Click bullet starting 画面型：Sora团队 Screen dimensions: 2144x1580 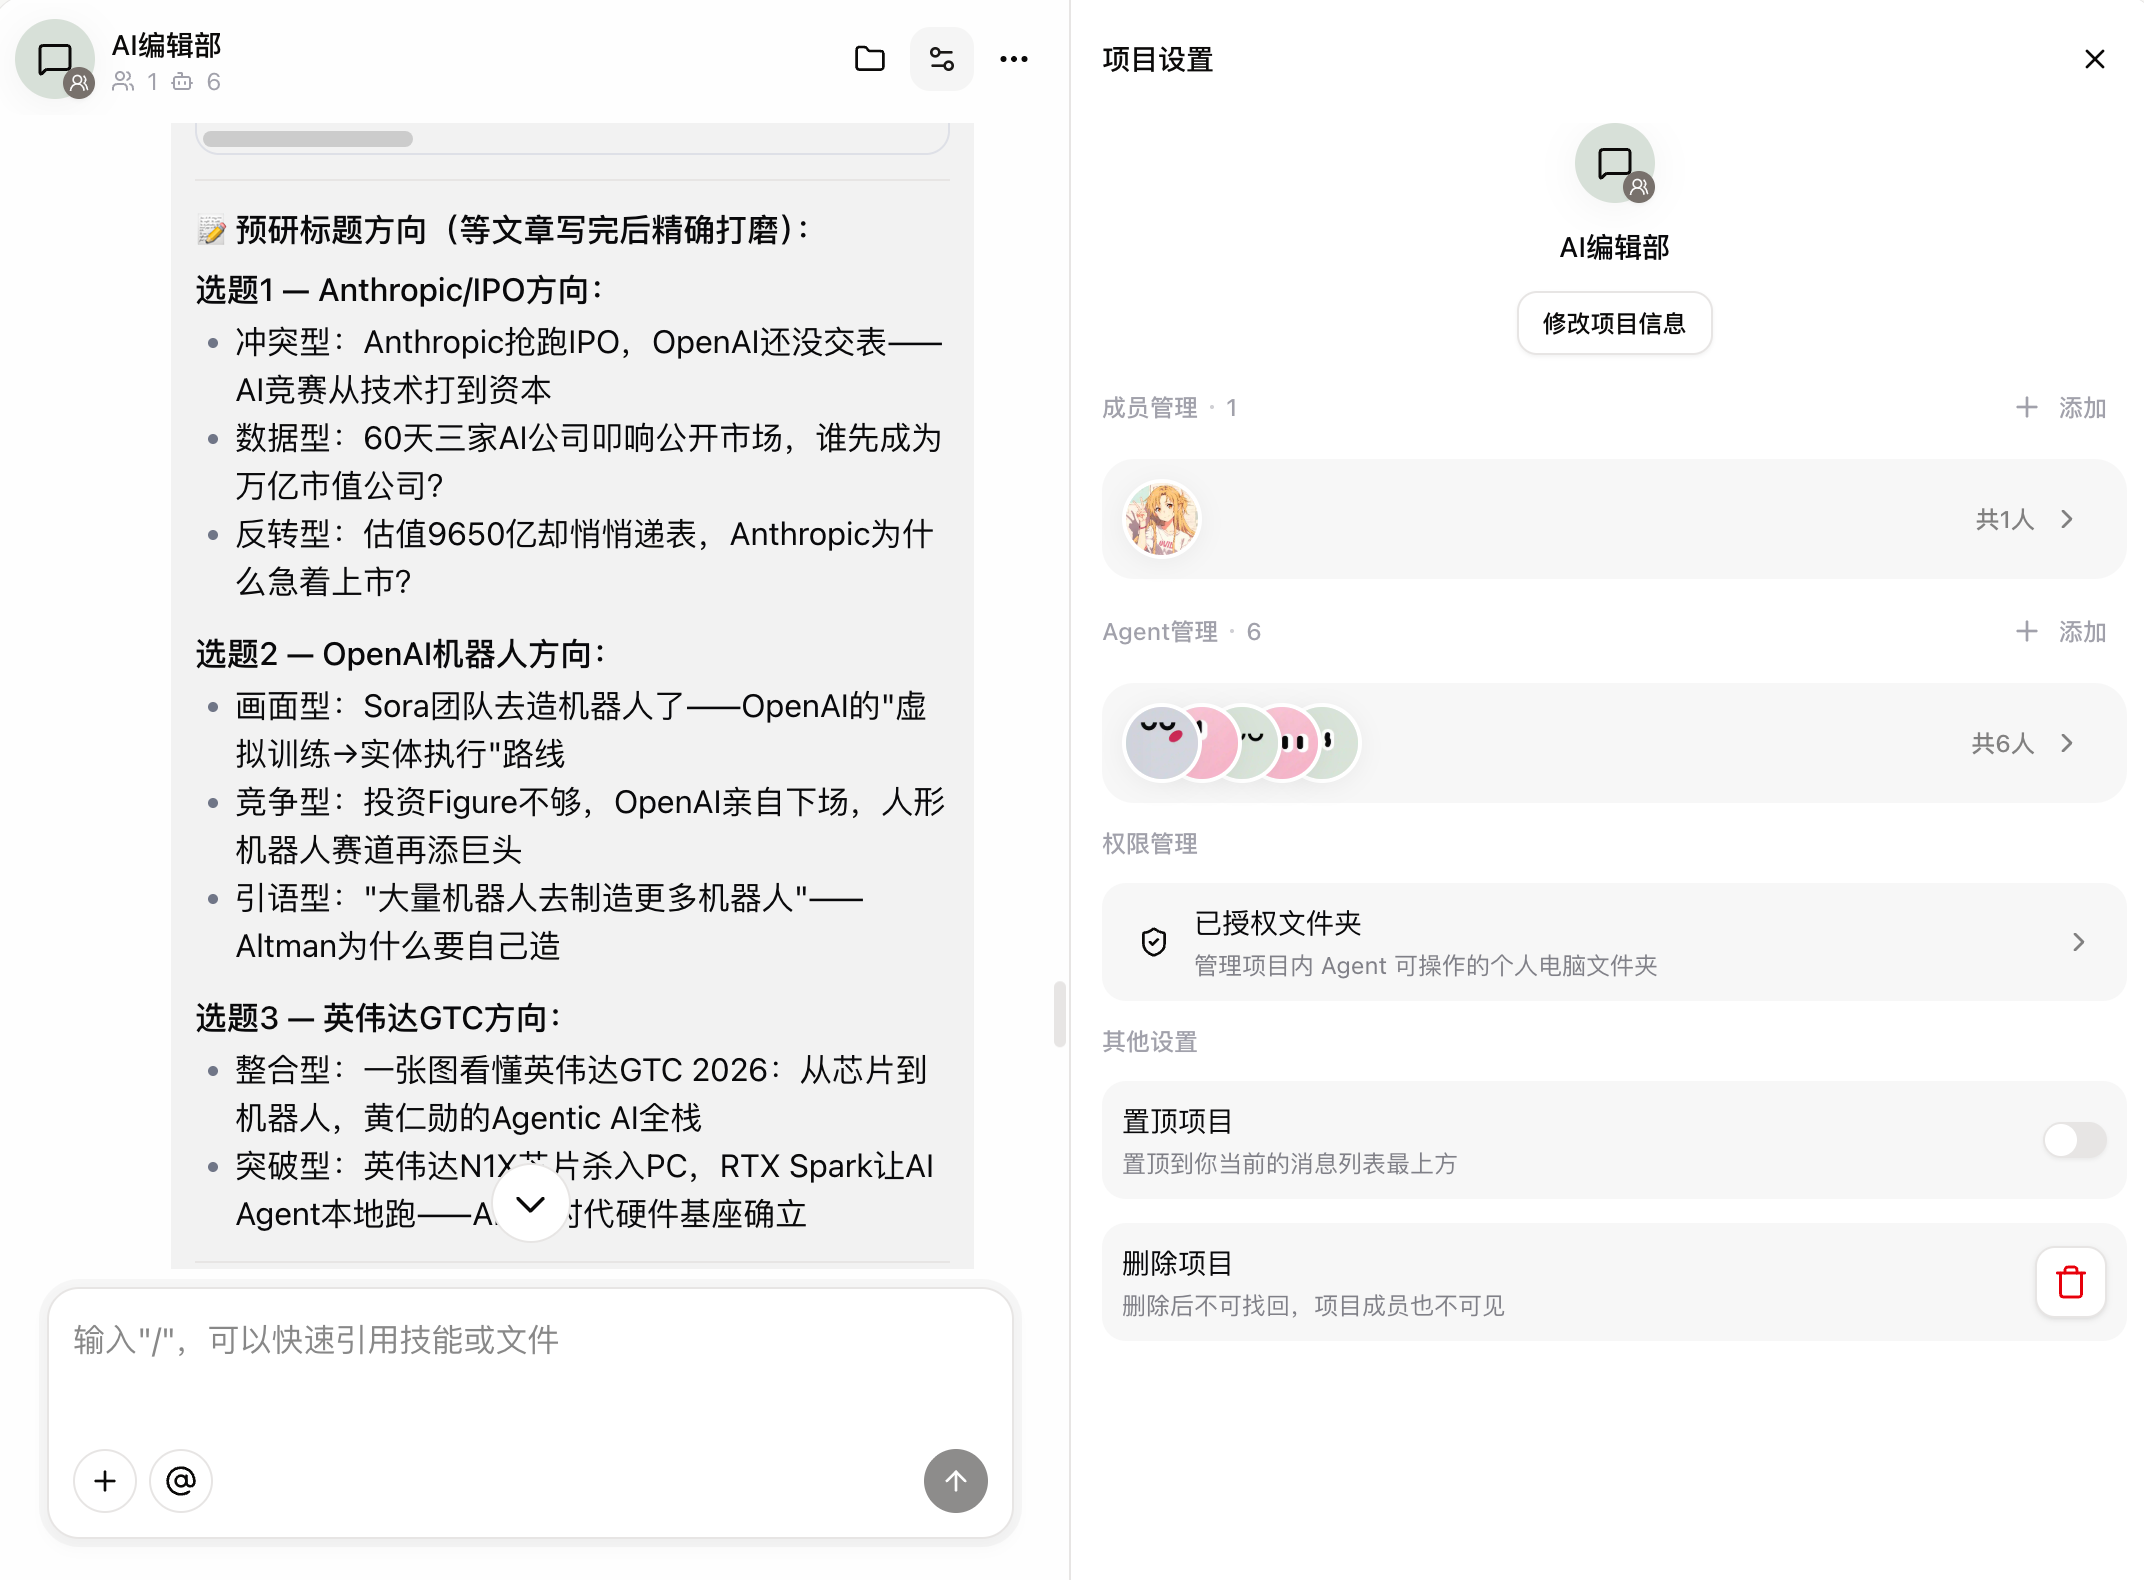[581, 730]
